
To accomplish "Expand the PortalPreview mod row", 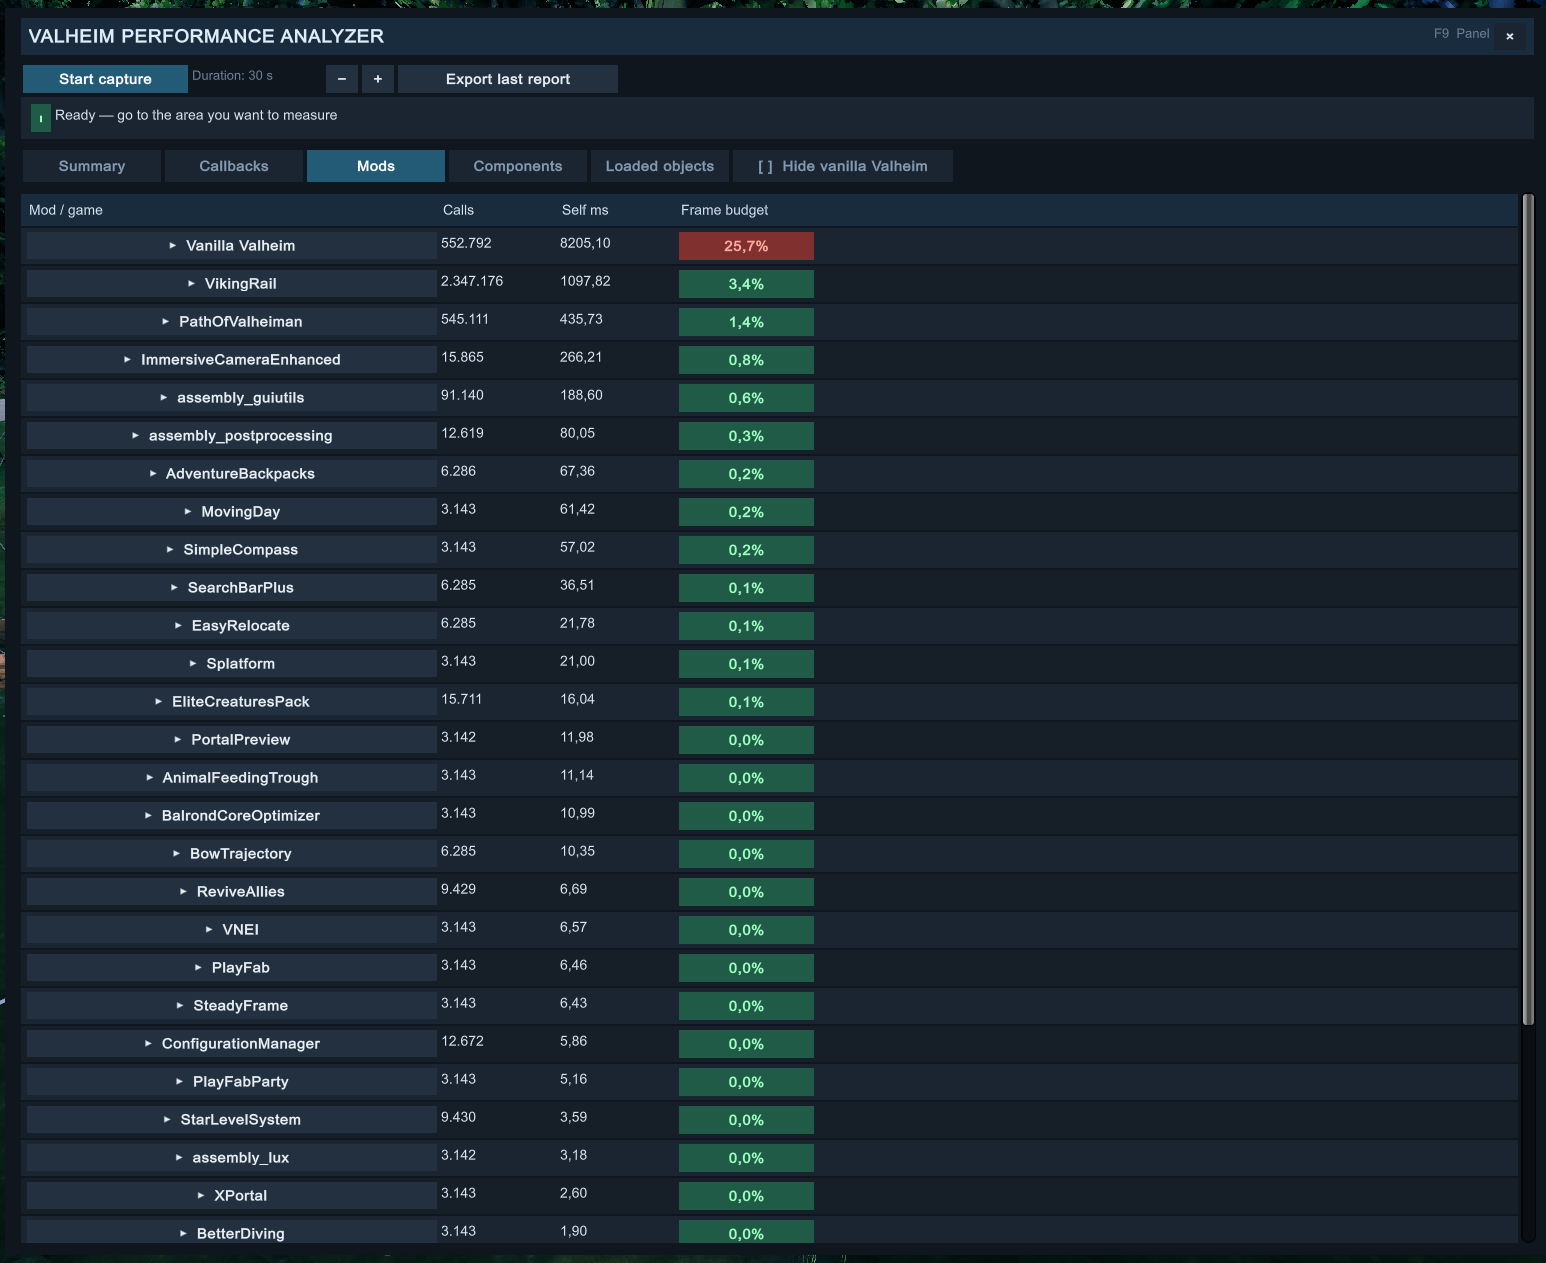I will coord(232,740).
